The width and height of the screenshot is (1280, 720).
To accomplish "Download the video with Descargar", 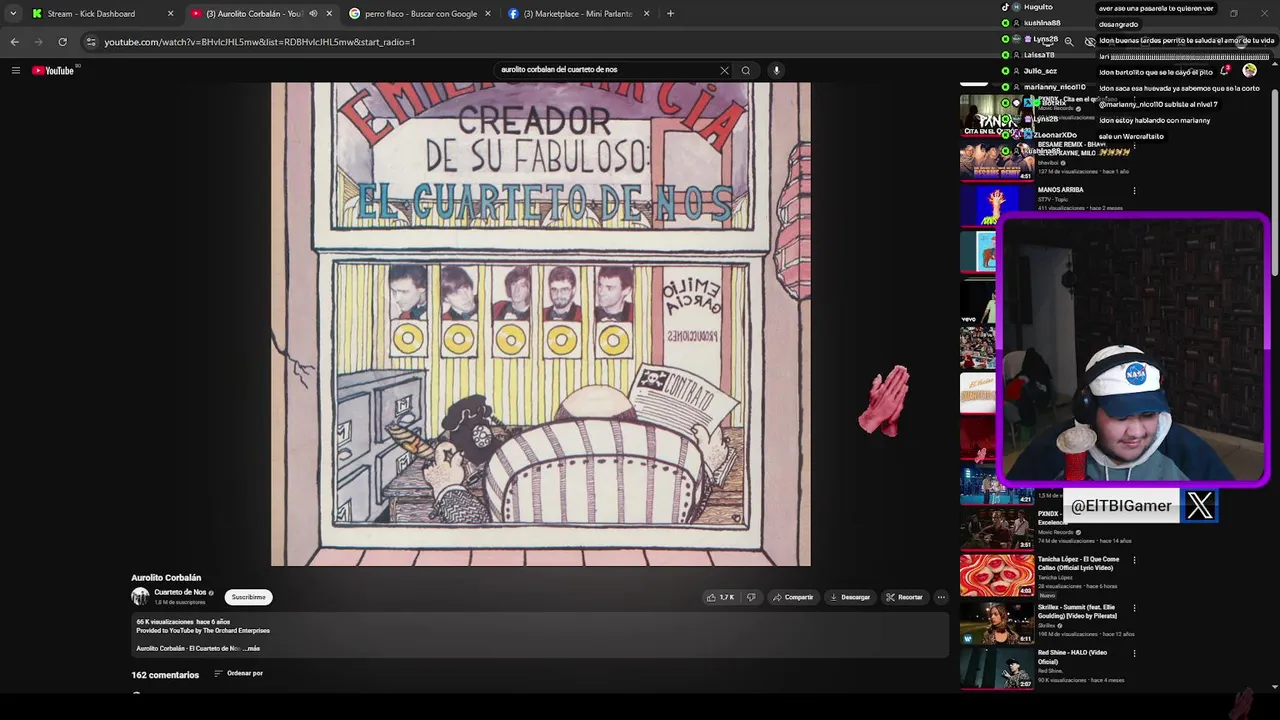I will coord(850,597).
